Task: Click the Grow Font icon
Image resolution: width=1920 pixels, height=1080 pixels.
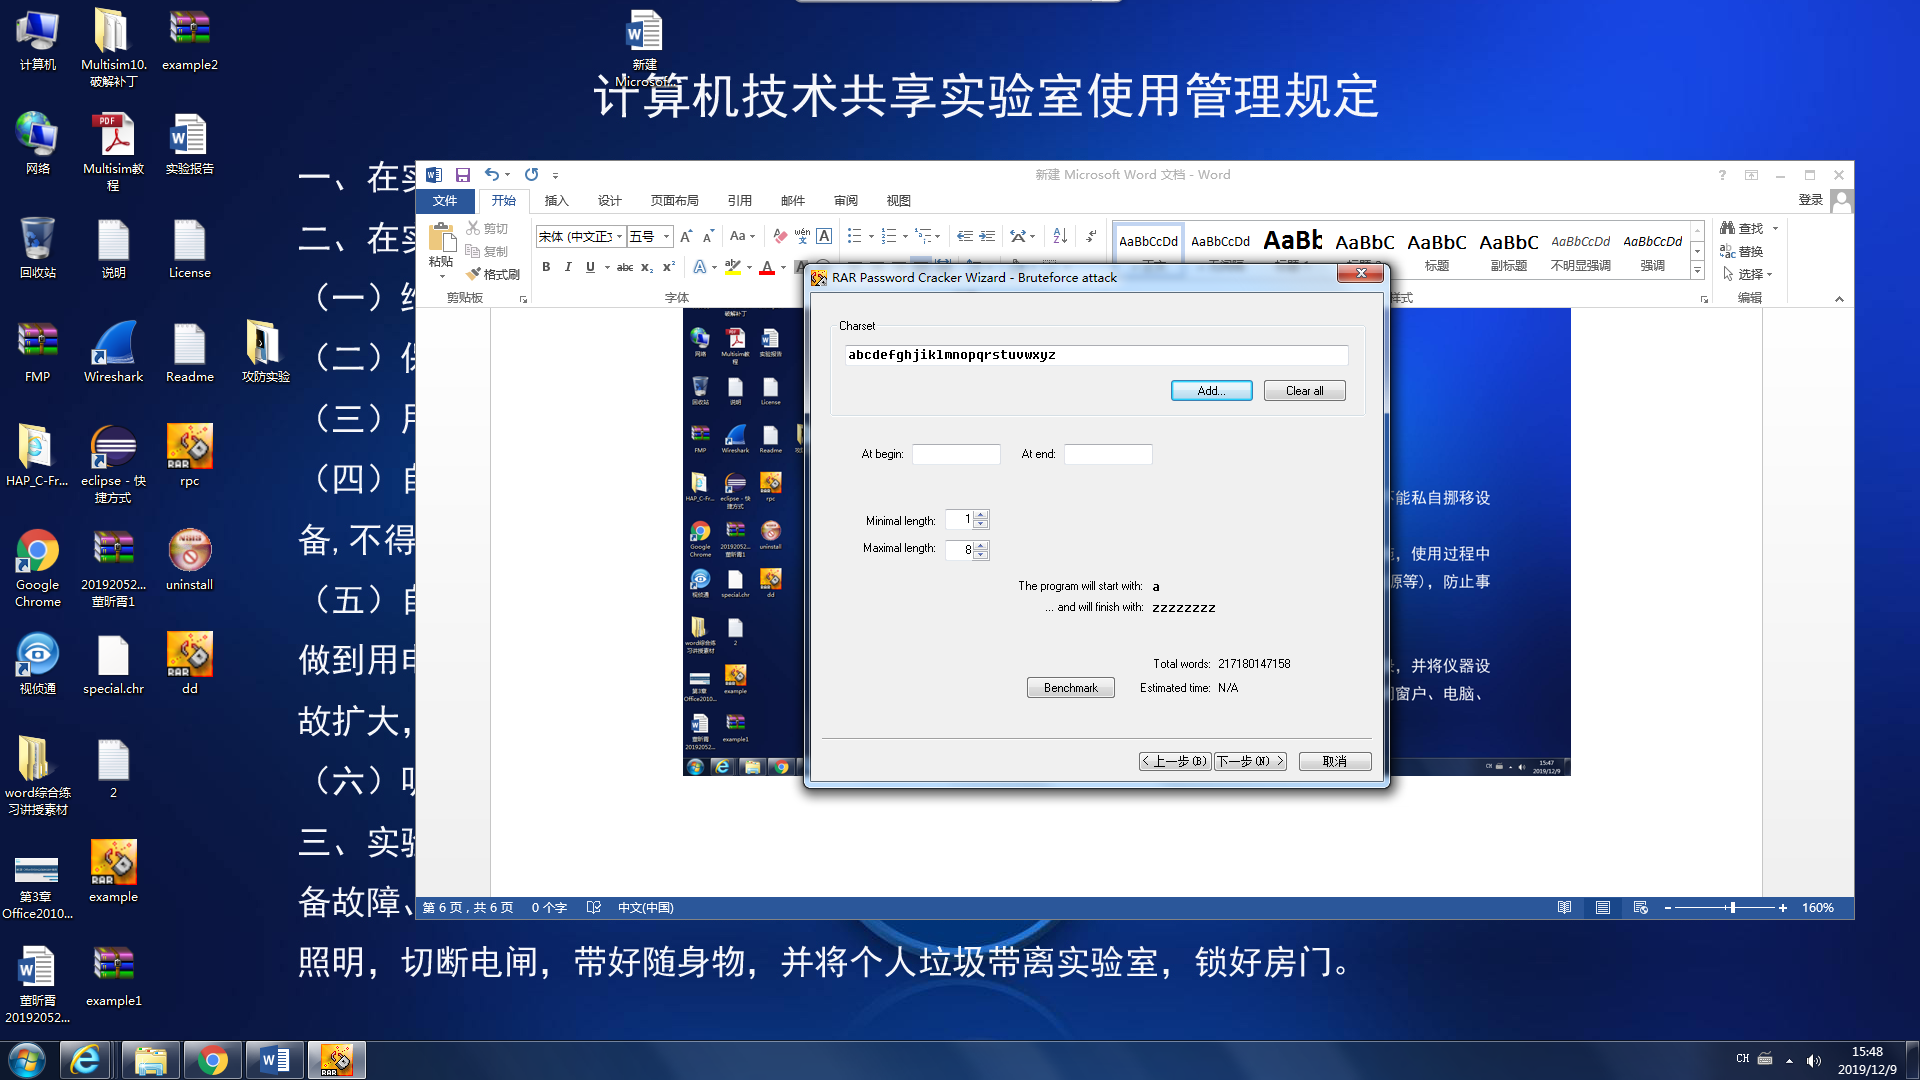Action: [686, 236]
